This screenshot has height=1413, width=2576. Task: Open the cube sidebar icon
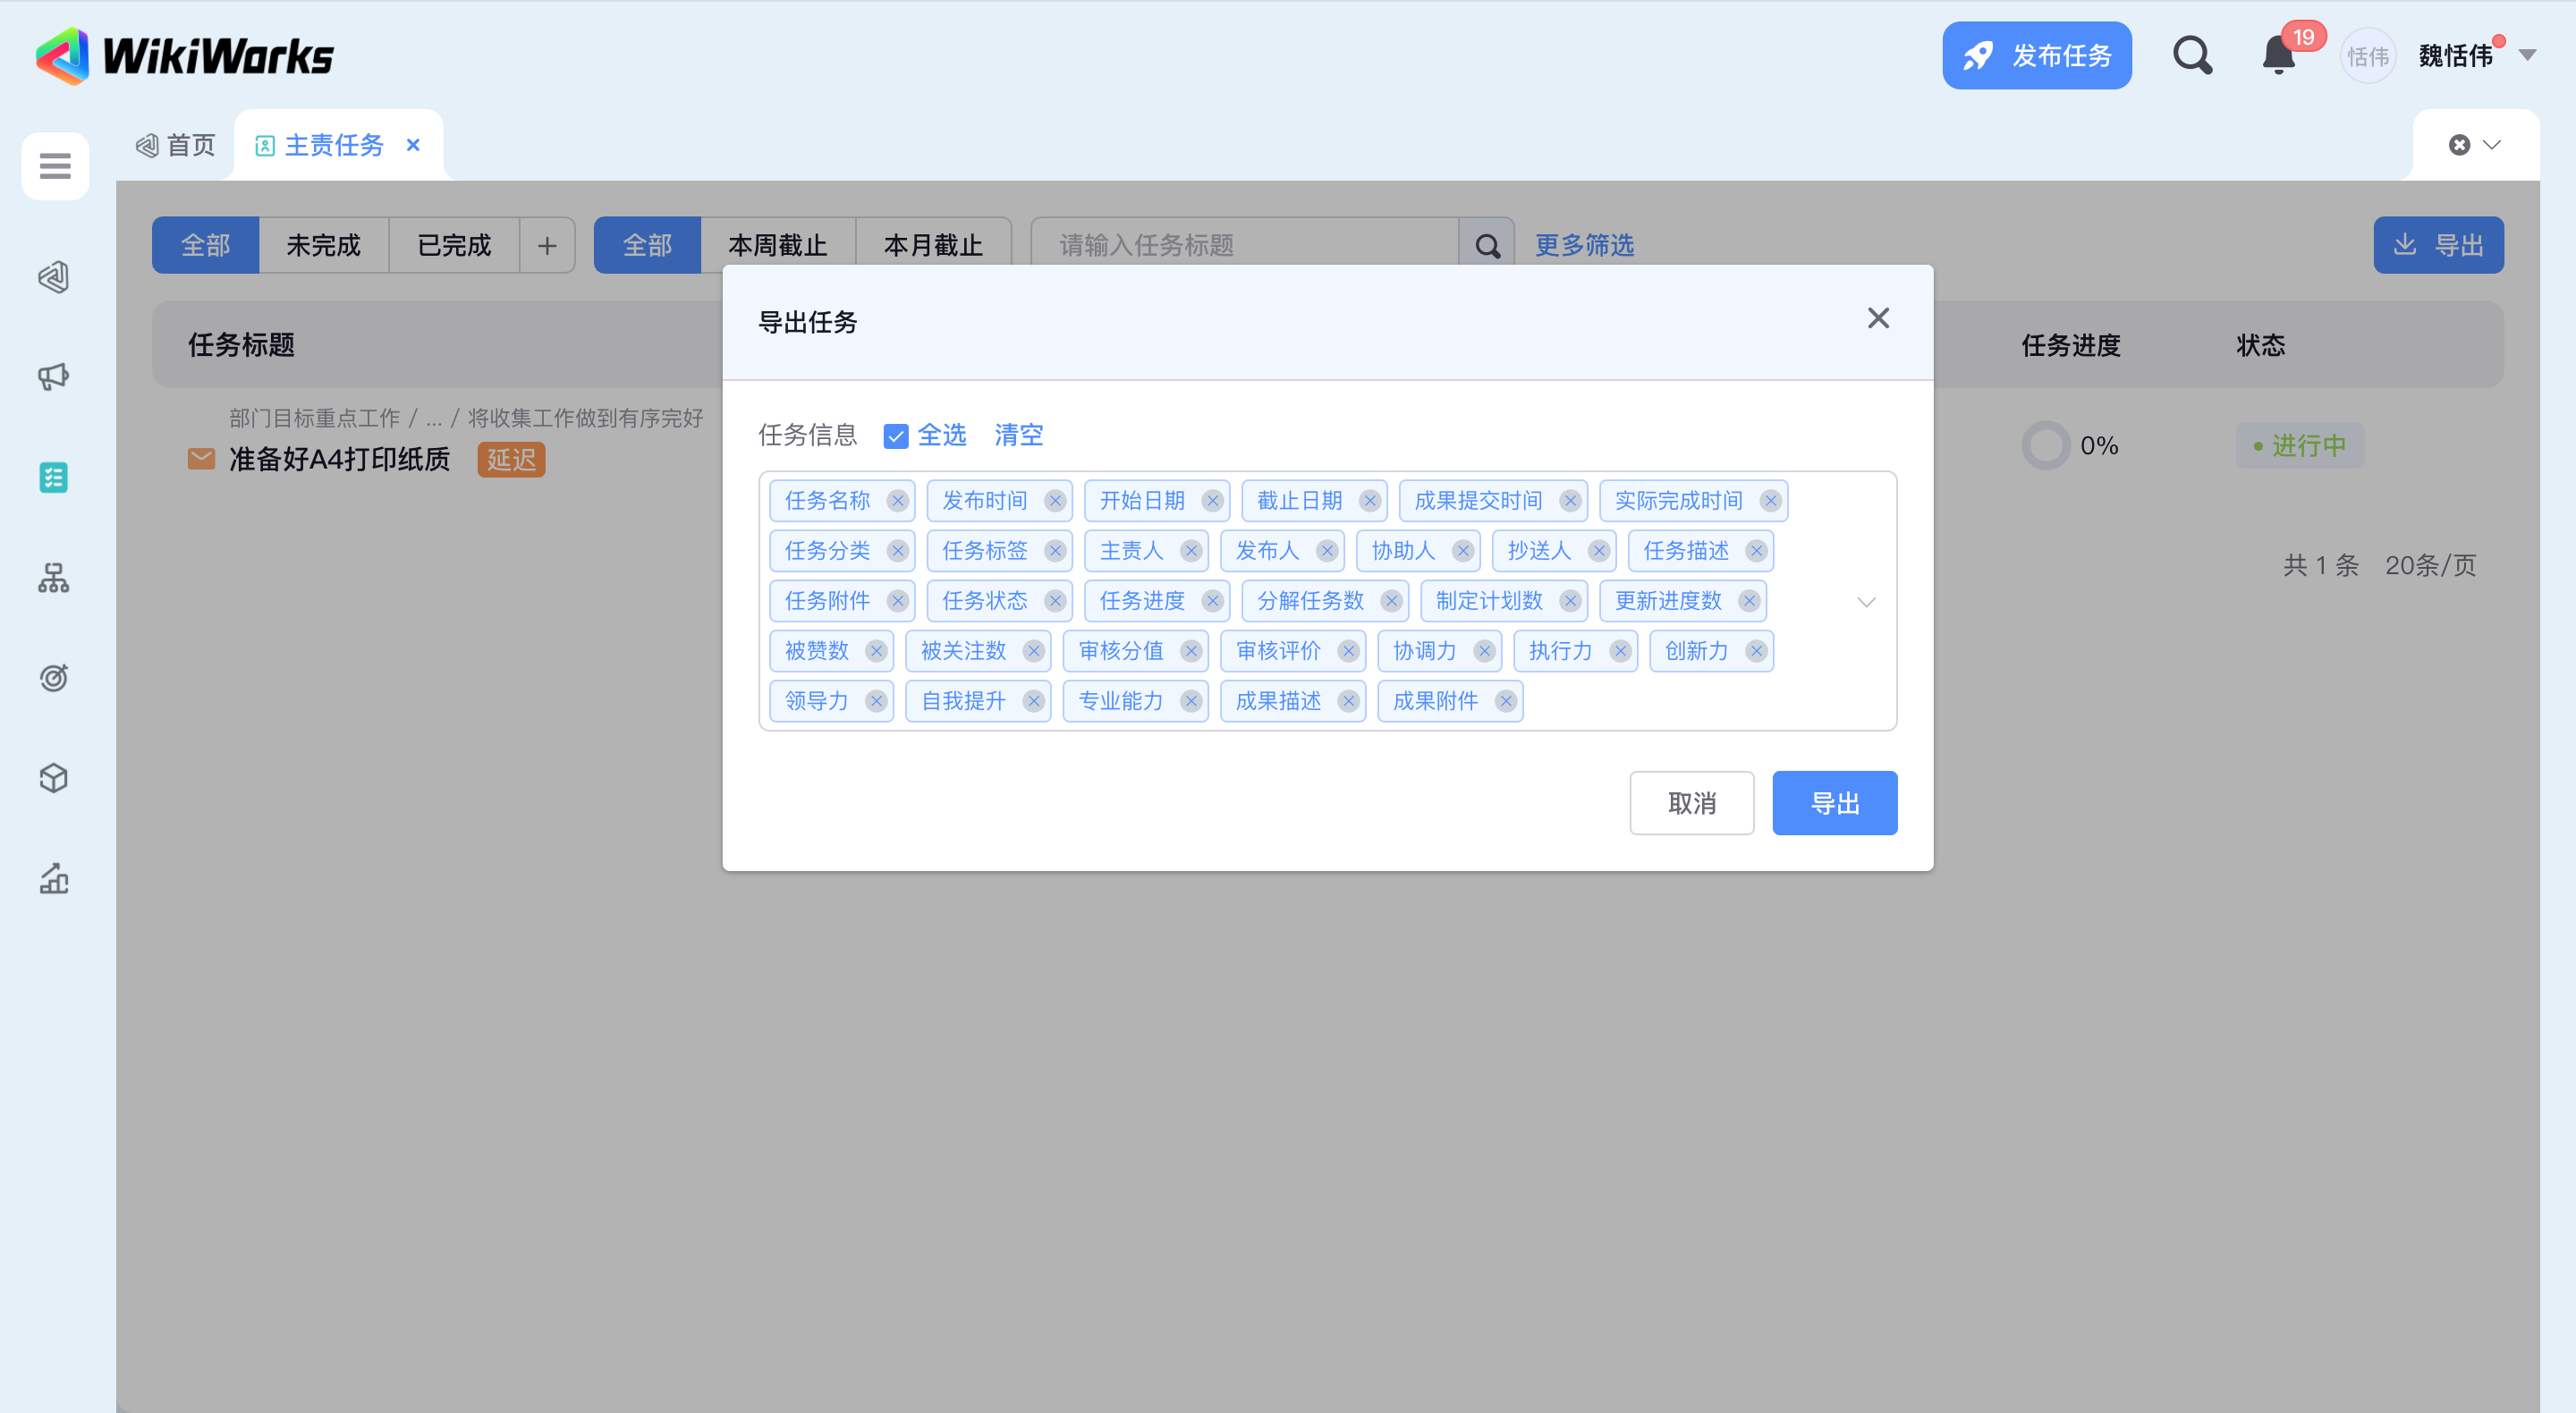(54, 778)
